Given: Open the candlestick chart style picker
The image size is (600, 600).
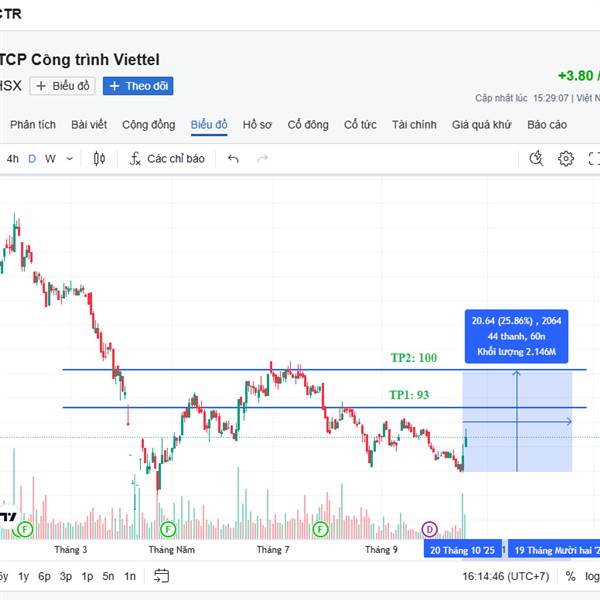Looking at the screenshot, I should [x=99, y=158].
